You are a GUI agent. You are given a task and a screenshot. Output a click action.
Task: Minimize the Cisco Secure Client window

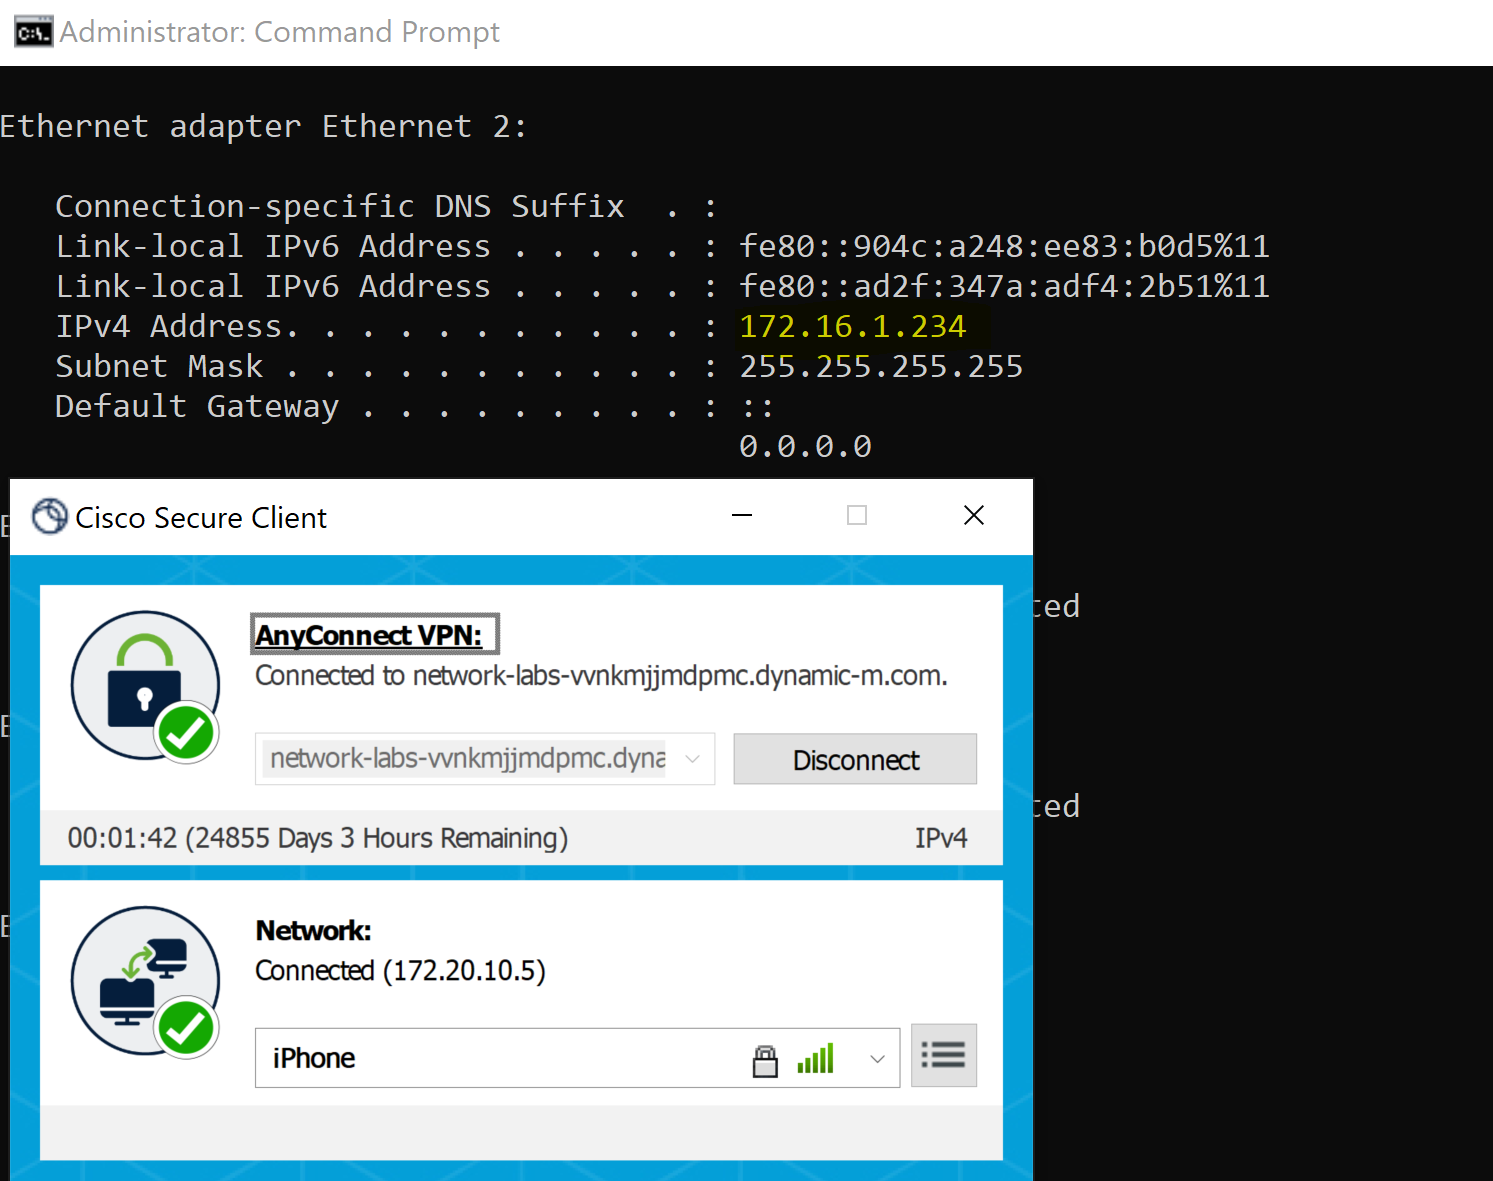742,516
